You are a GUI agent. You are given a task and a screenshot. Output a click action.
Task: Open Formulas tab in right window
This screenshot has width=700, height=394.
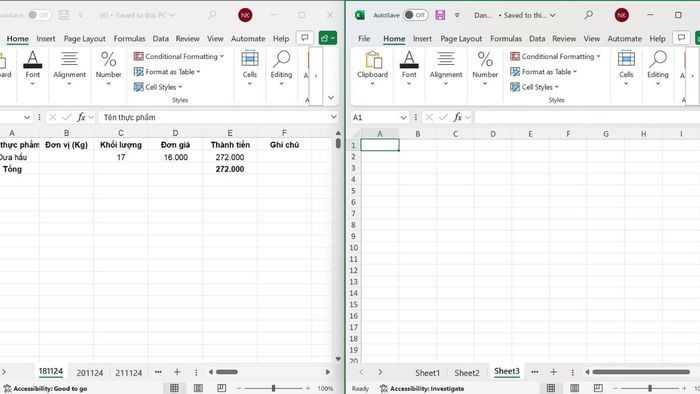[x=506, y=39]
